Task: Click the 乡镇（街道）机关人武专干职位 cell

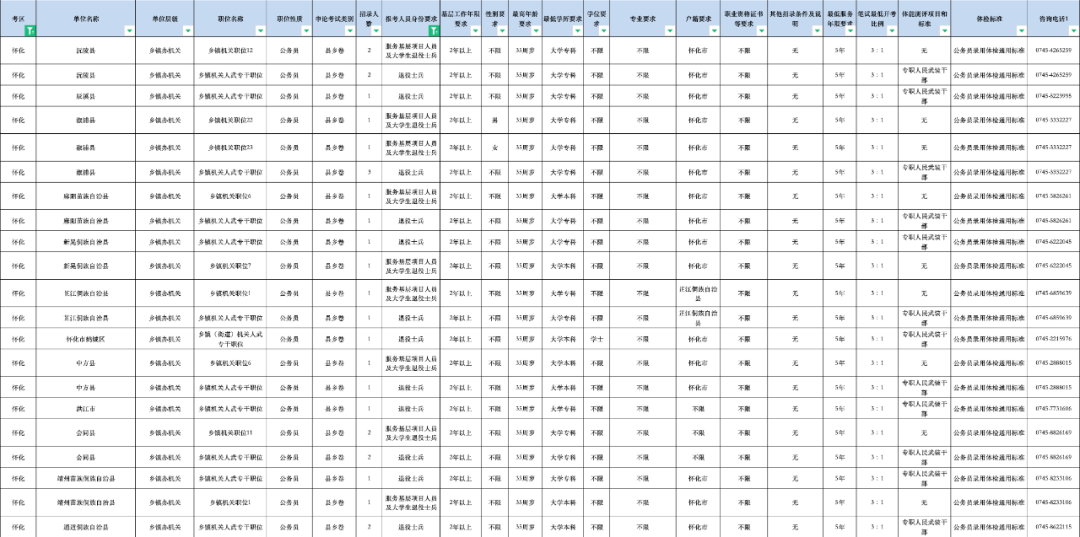Action: 230,340
